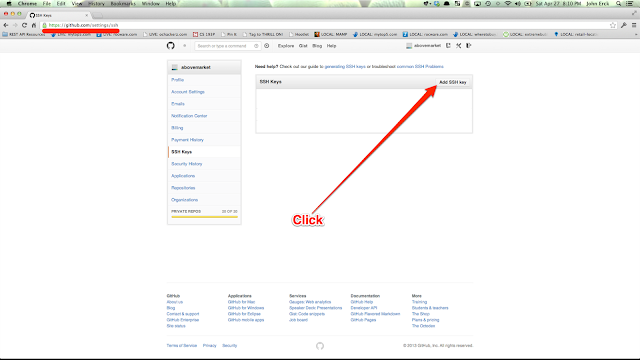Open Notification Center list icon in menu bar

click(630, 3)
